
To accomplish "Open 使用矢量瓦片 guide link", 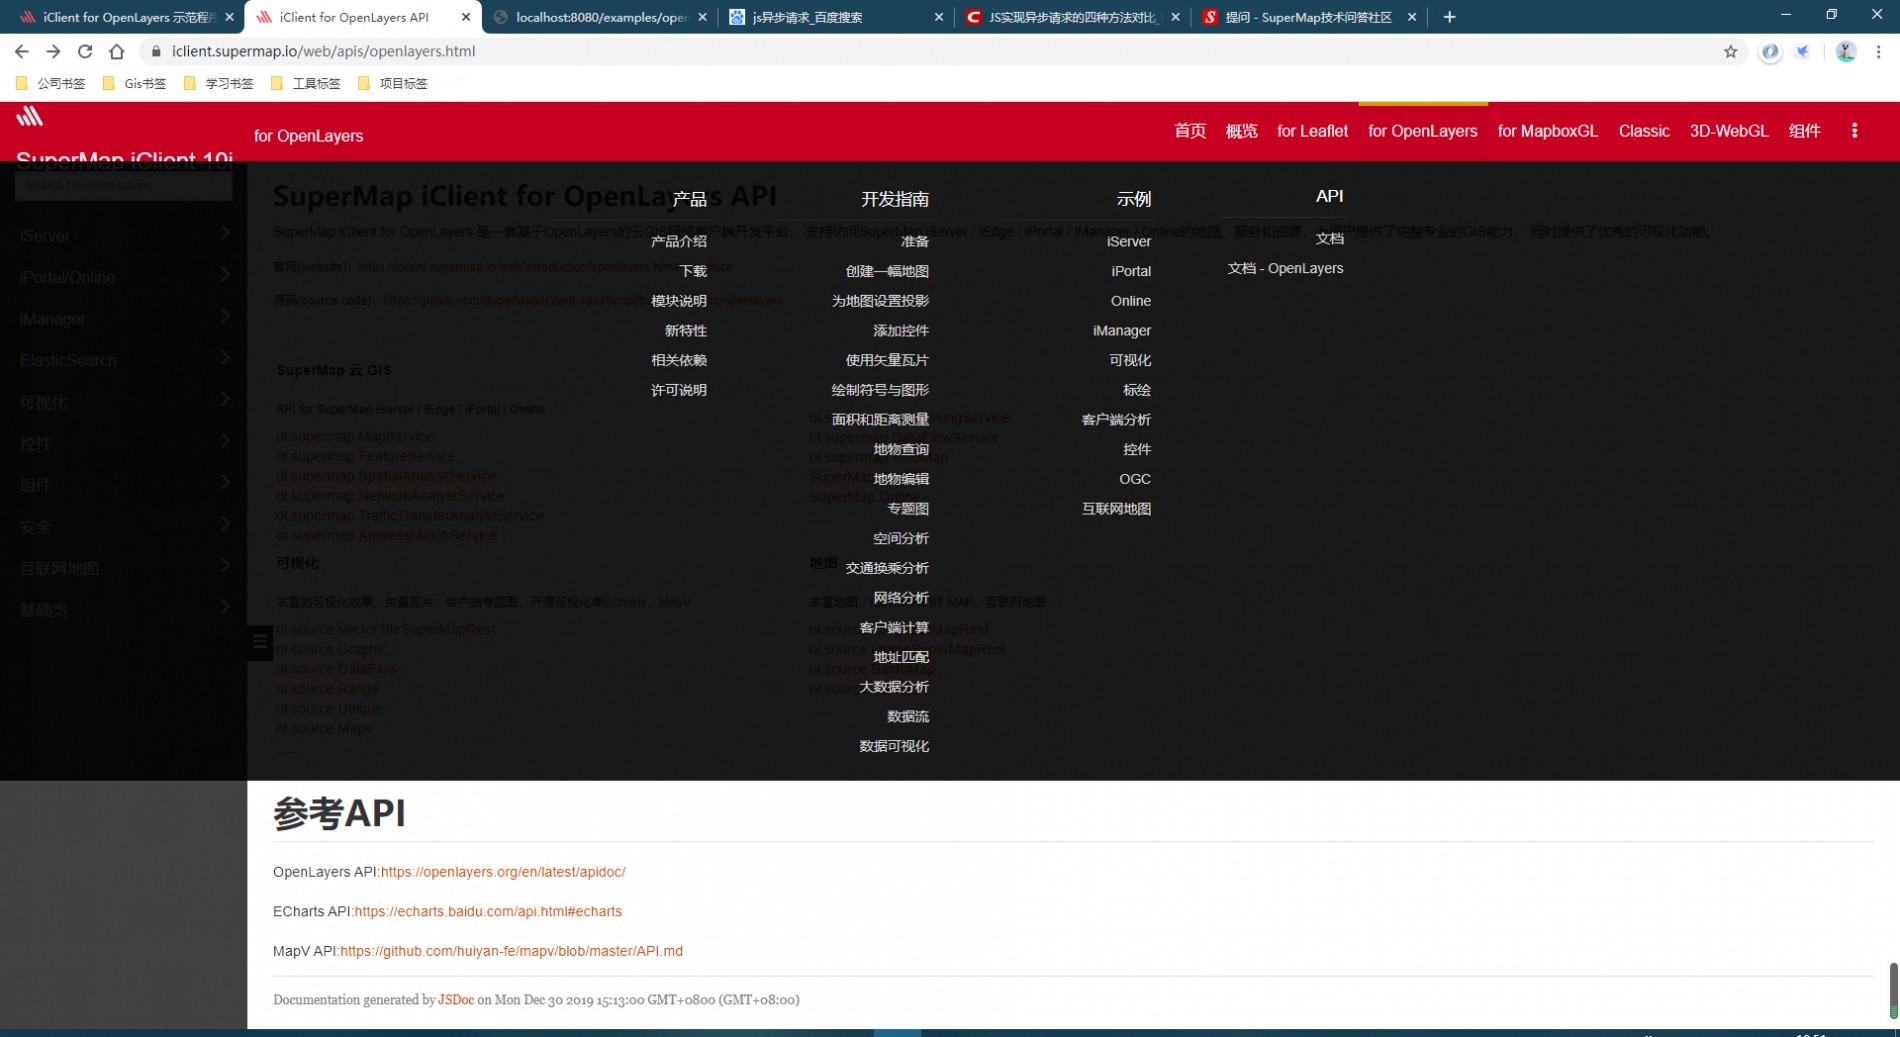I will coord(886,360).
